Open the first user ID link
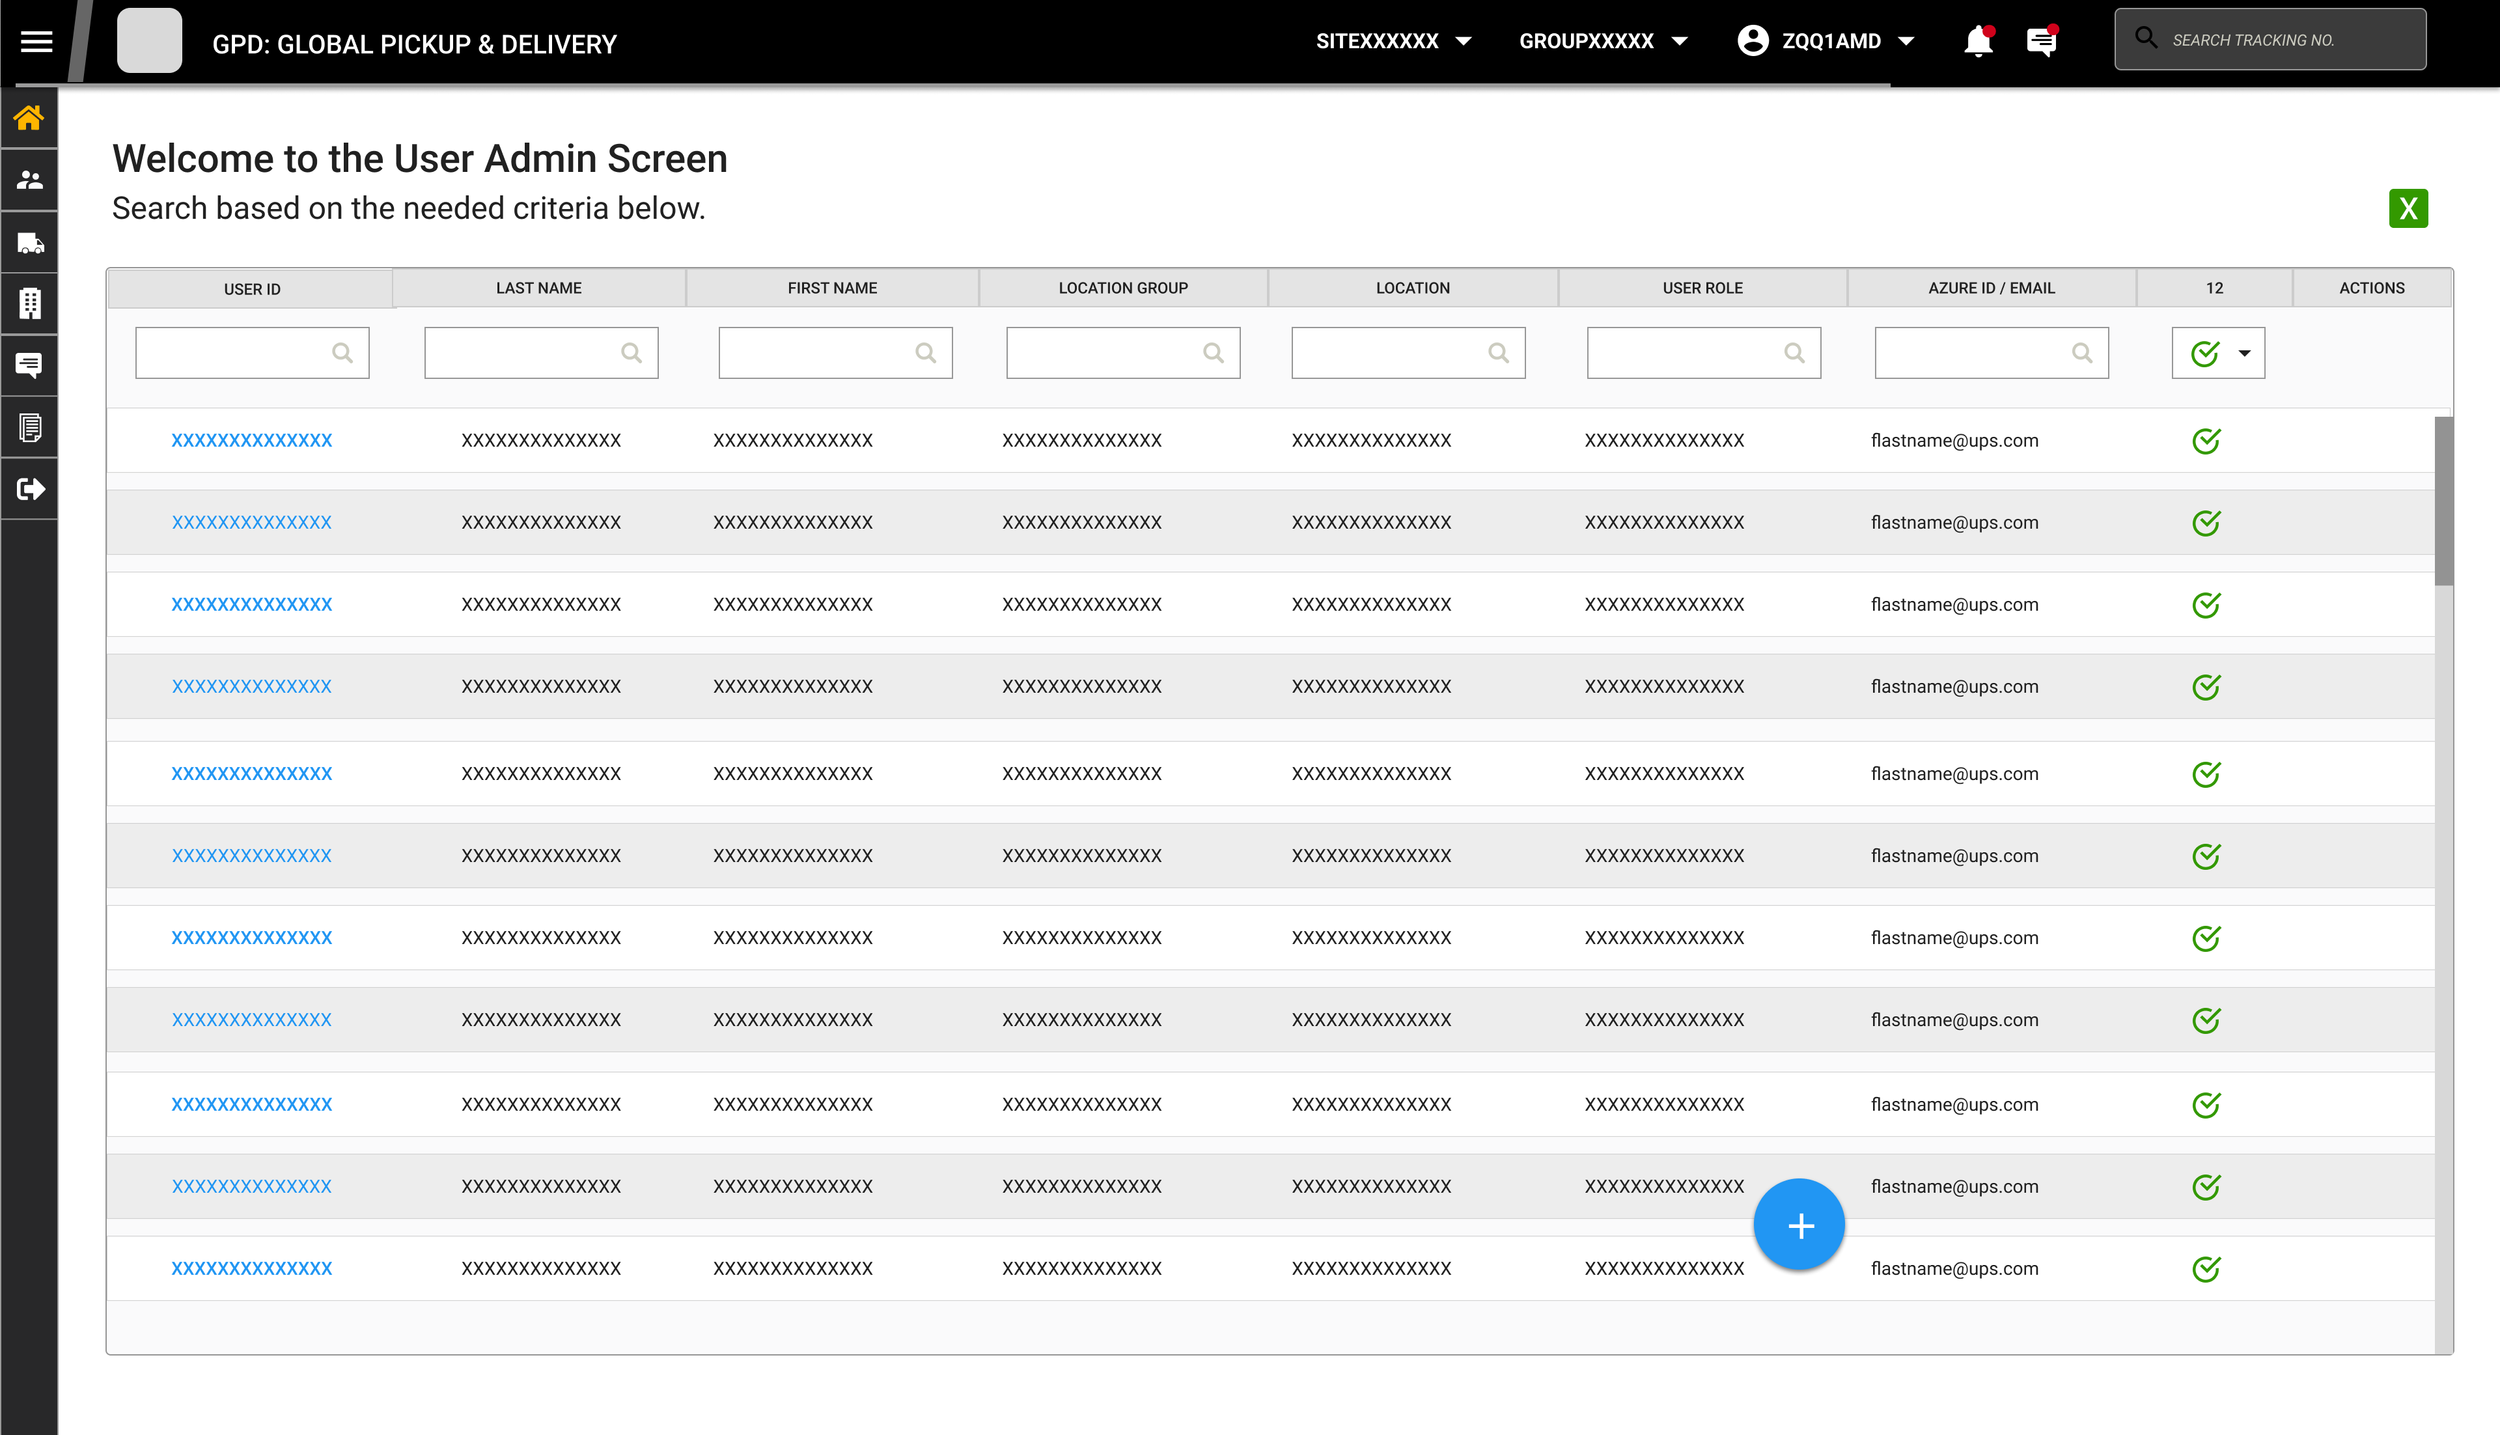 251,440
